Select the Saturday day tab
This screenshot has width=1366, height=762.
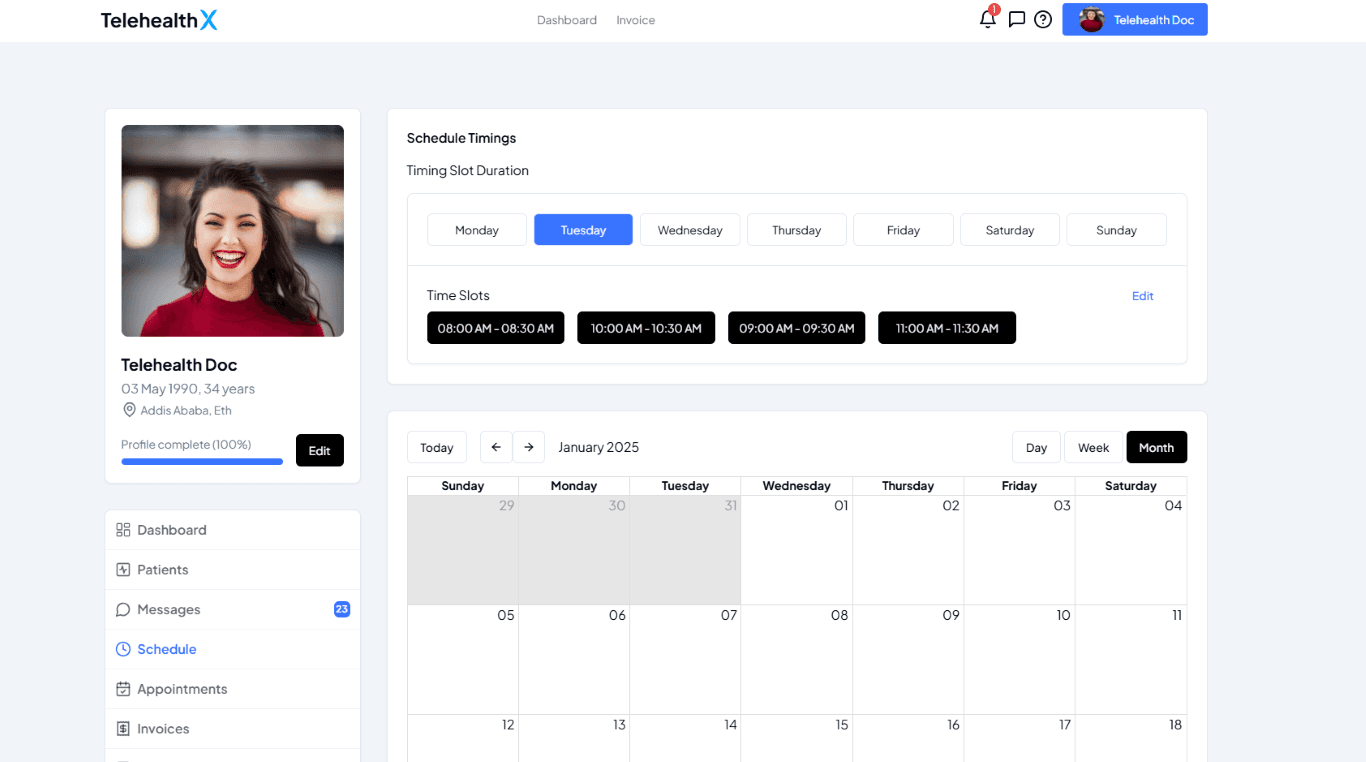coord(1010,230)
